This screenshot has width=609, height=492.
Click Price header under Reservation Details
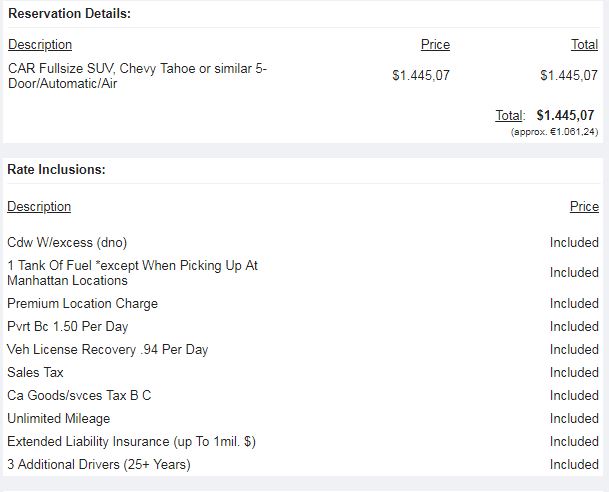pyautogui.click(x=435, y=45)
